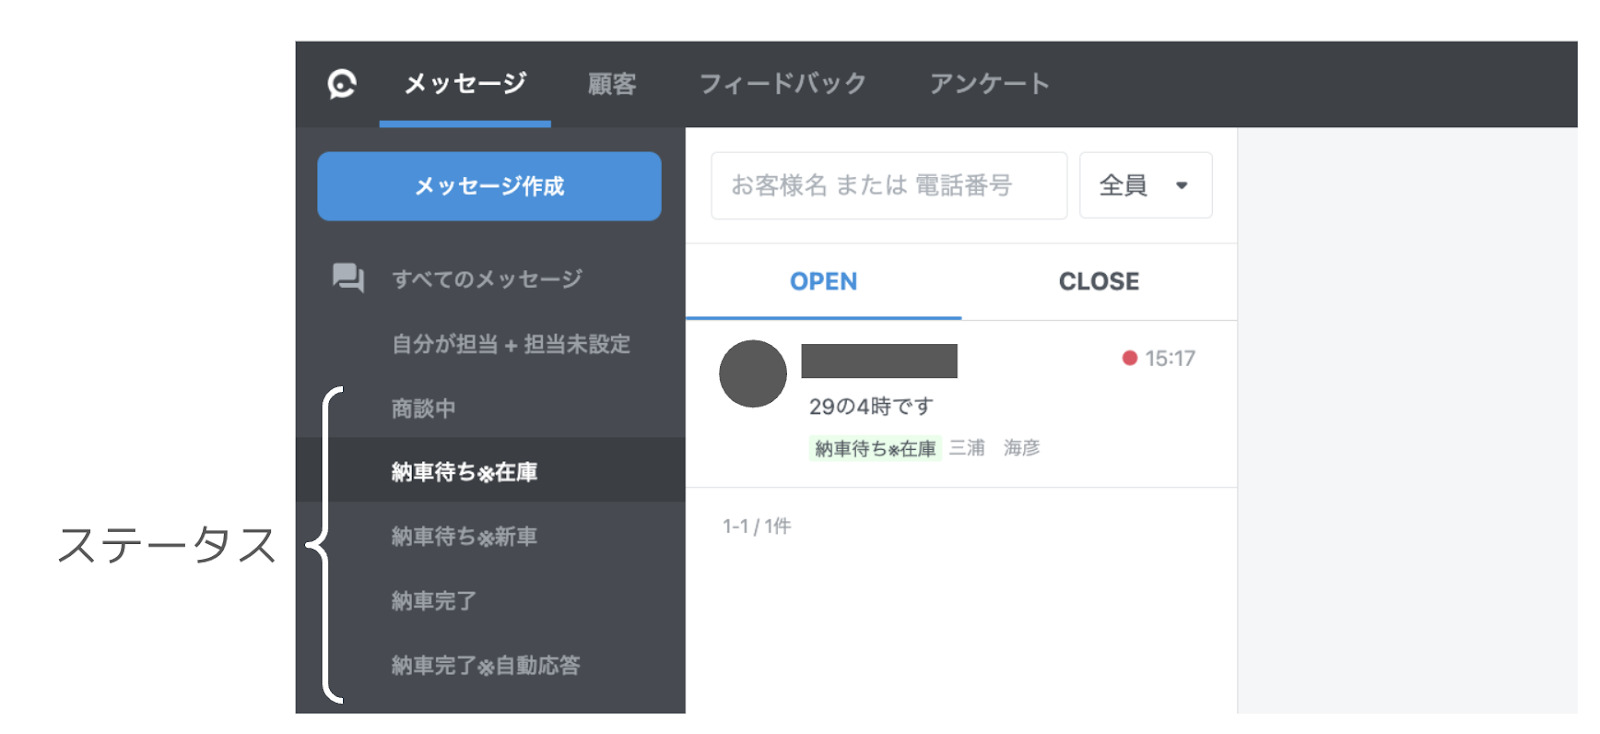Viewport: 1600px width, 734px height.
Task: Filter by 自分が担当 + 担当未設定
Action: 510,344
